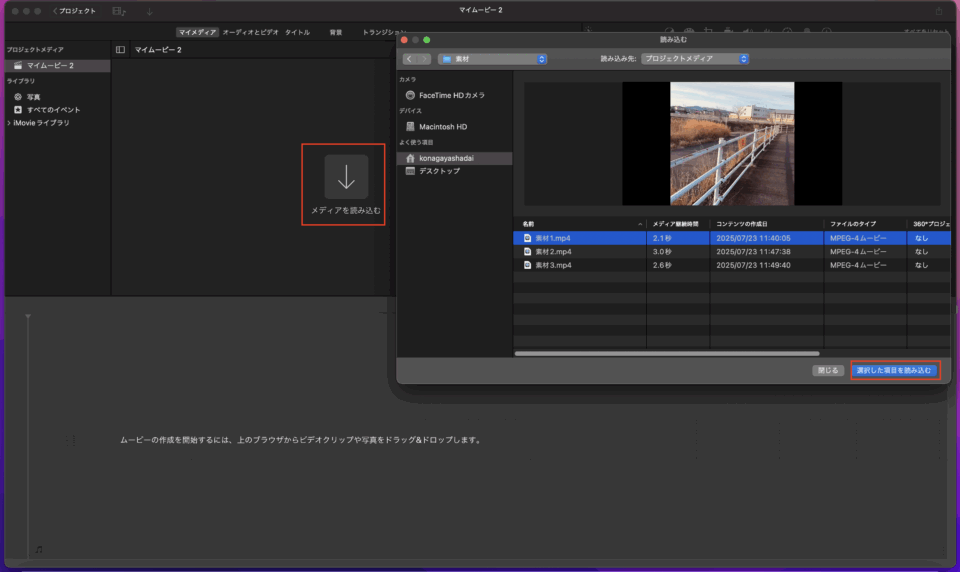
Task: Switch to the マイメディア tab
Action: (197, 32)
